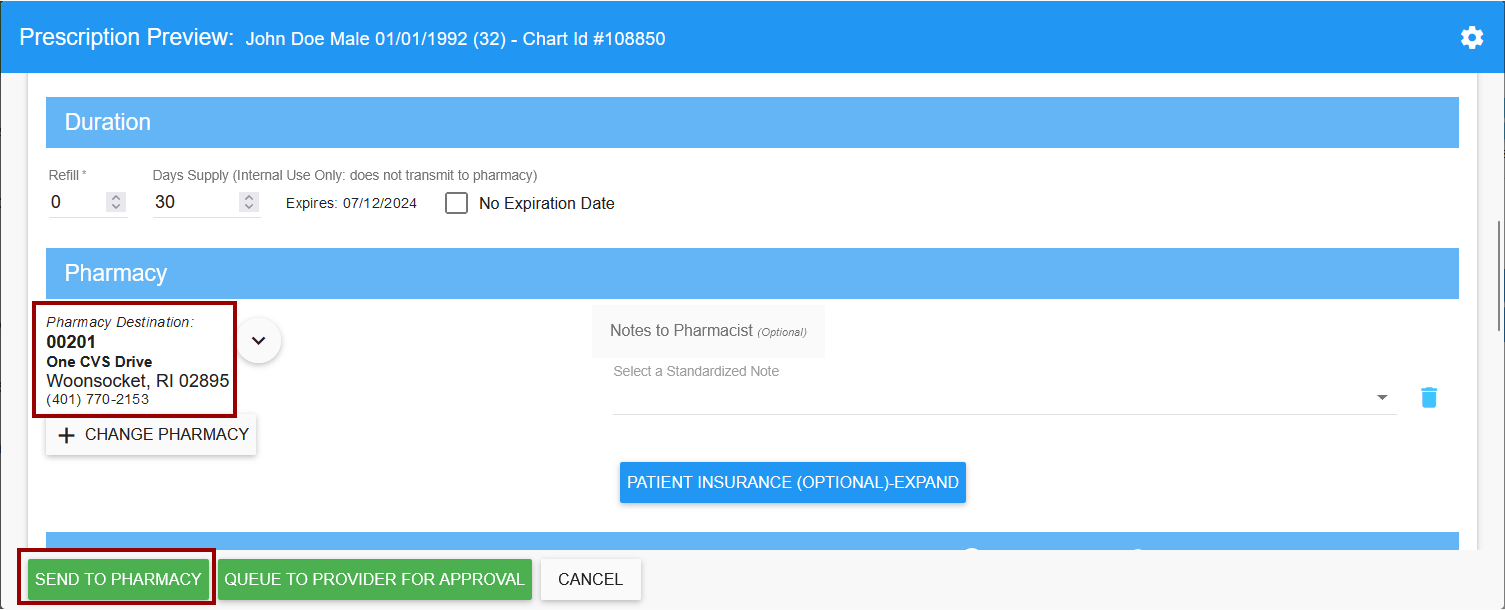Open the Select a Standardized Note dropdown
This screenshot has height=610, width=1505.
coord(1003,397)
